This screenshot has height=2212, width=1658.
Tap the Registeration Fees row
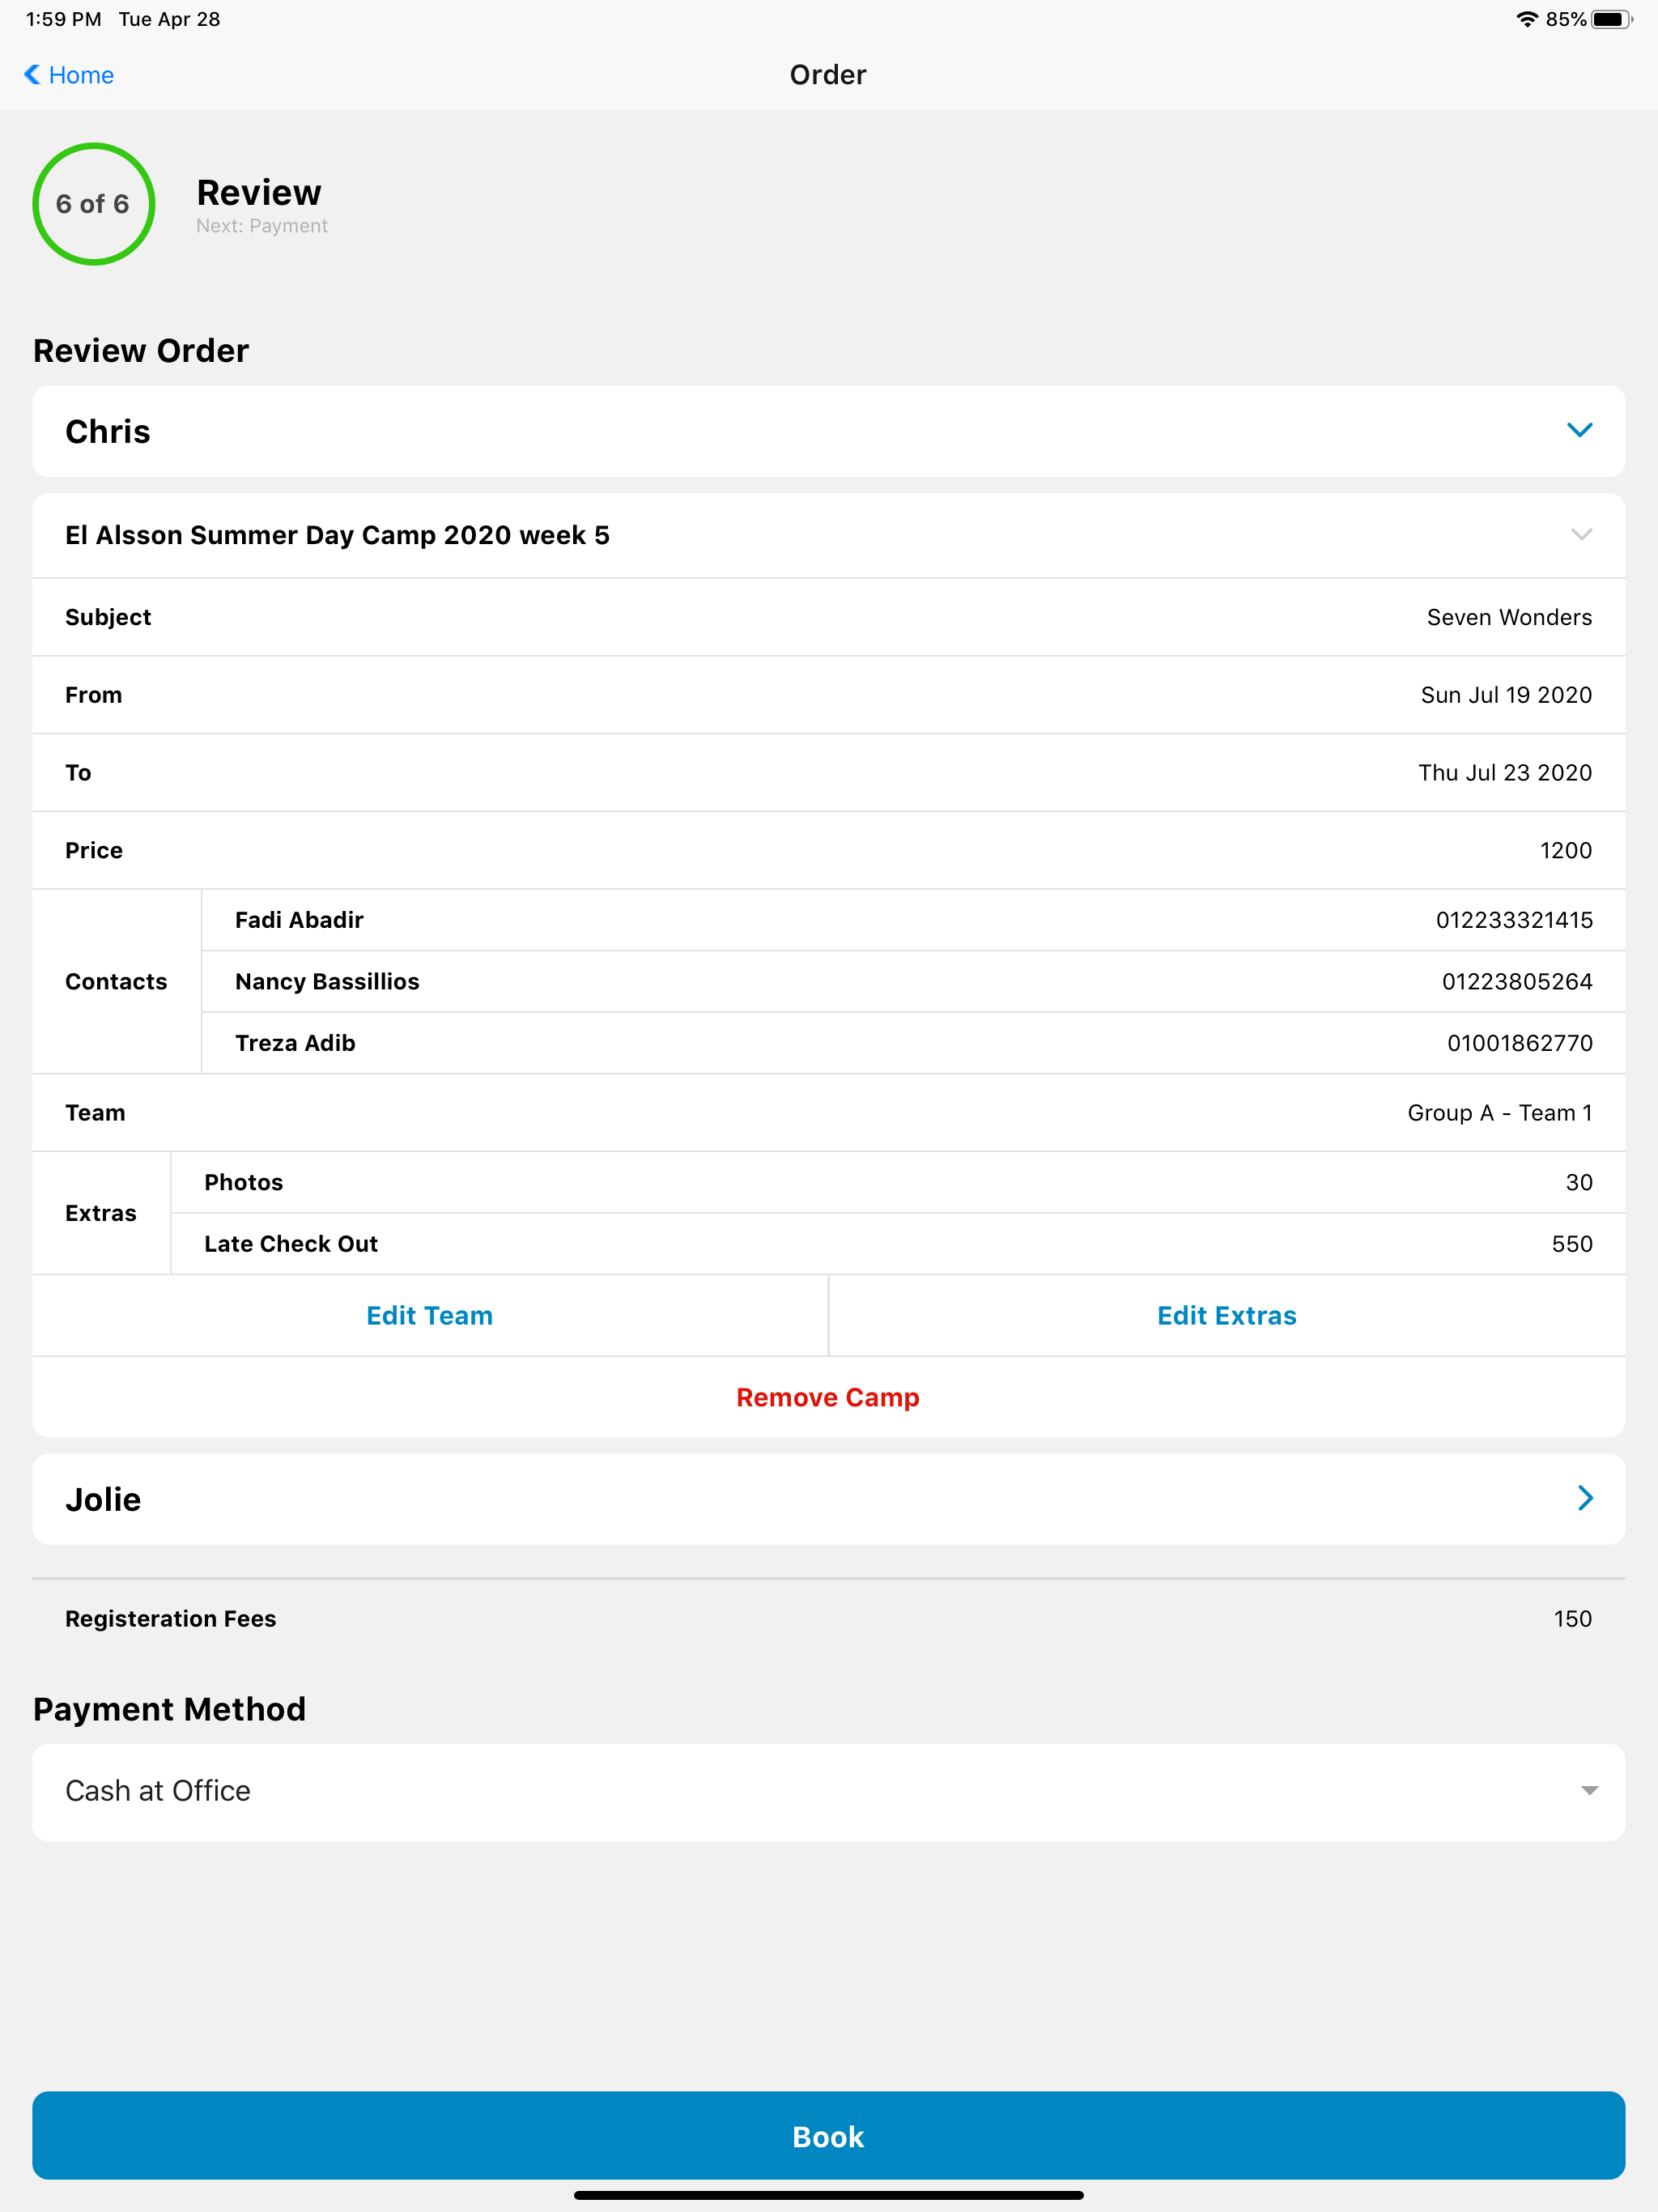[x=828, y=1618]
